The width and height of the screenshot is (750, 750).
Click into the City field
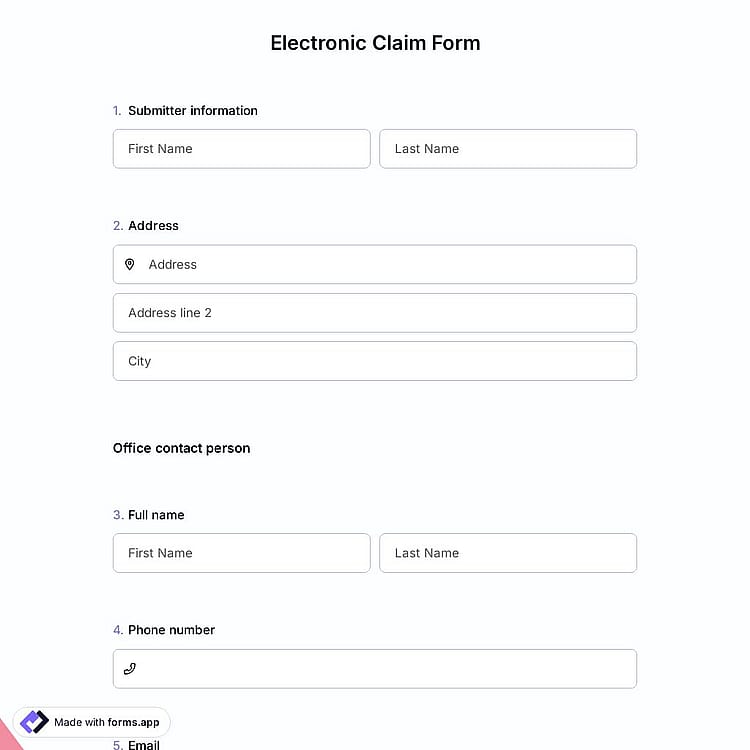click(x=375, y=361)
